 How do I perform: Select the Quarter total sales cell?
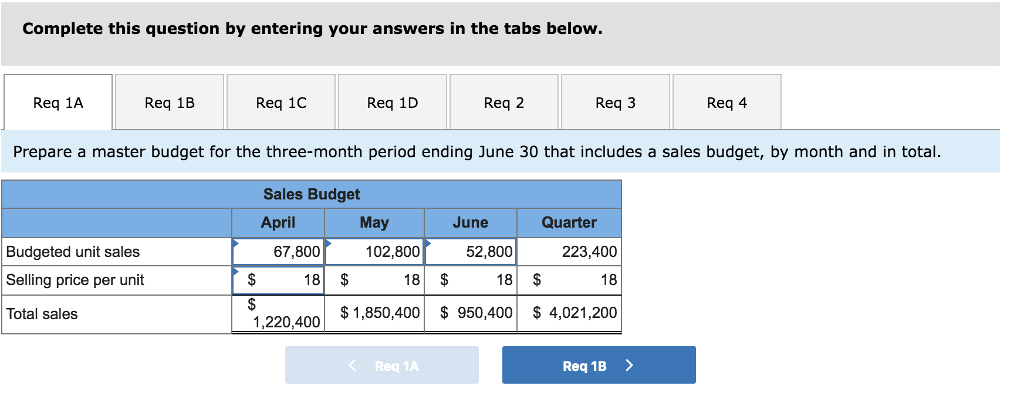569,314
